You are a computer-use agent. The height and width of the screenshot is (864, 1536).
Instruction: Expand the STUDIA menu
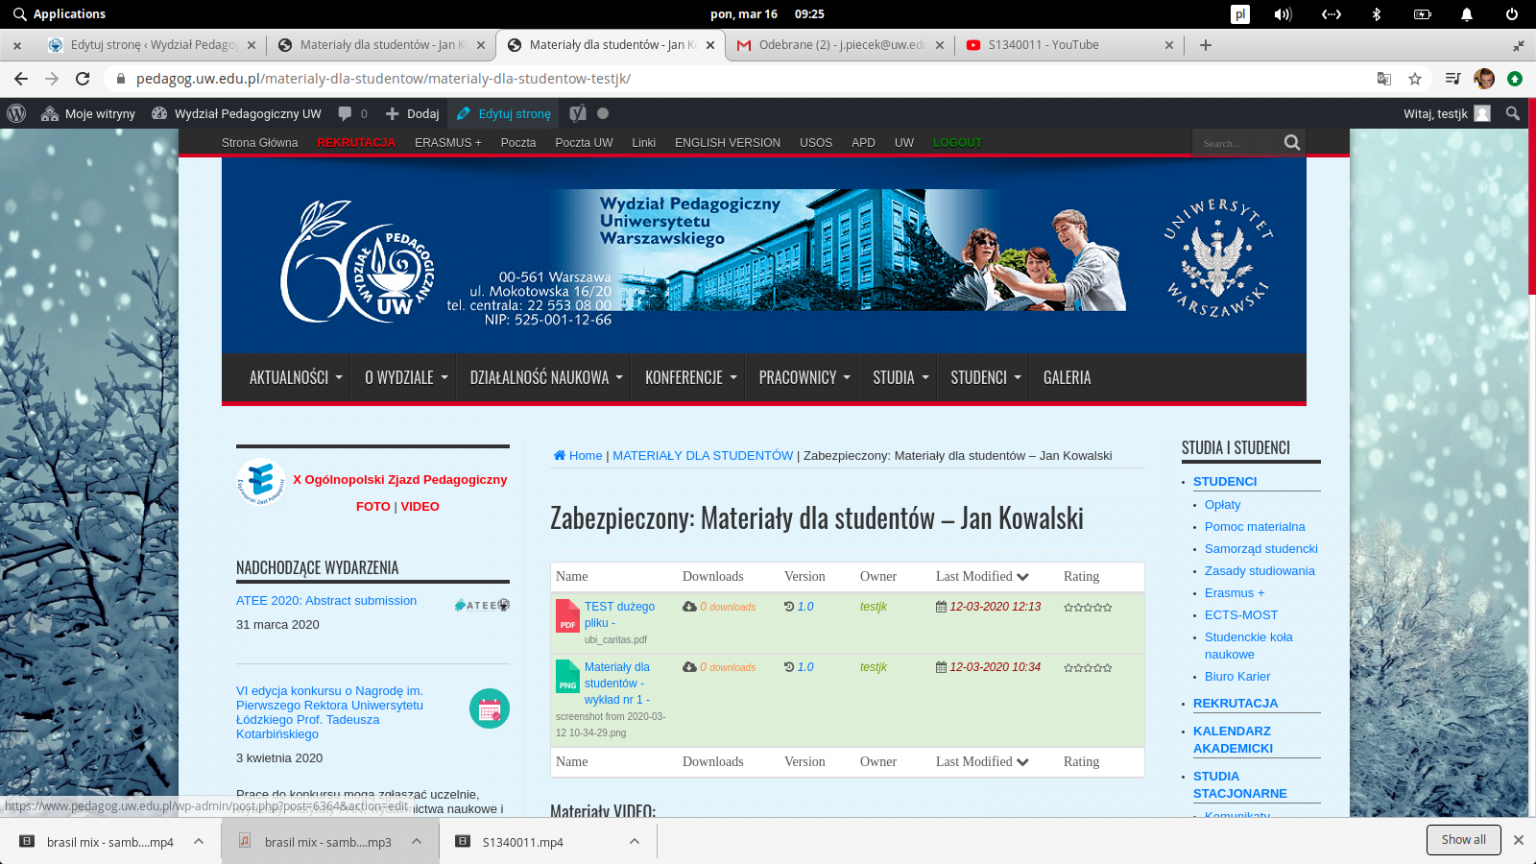tap(901, 377)
